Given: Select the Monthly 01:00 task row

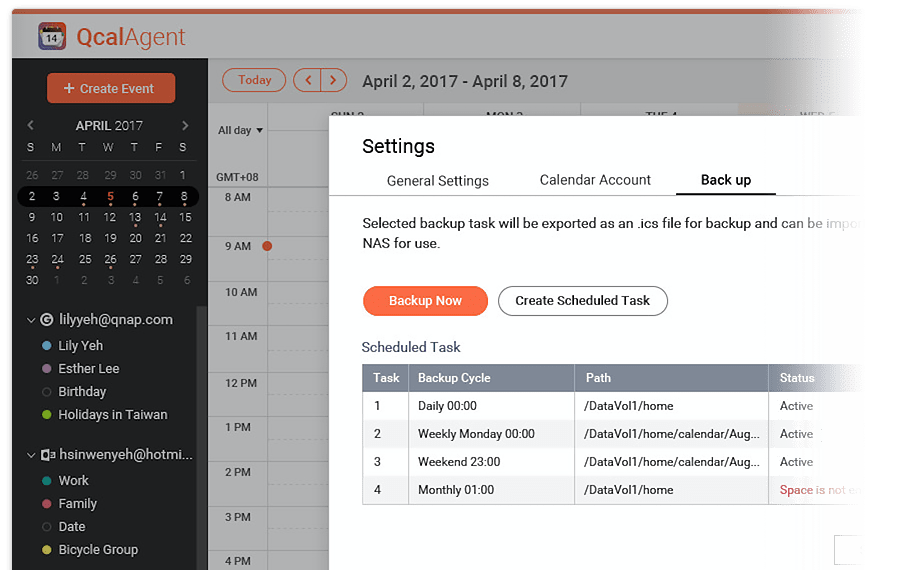Looking at the screenshot, I should [611, 490].
